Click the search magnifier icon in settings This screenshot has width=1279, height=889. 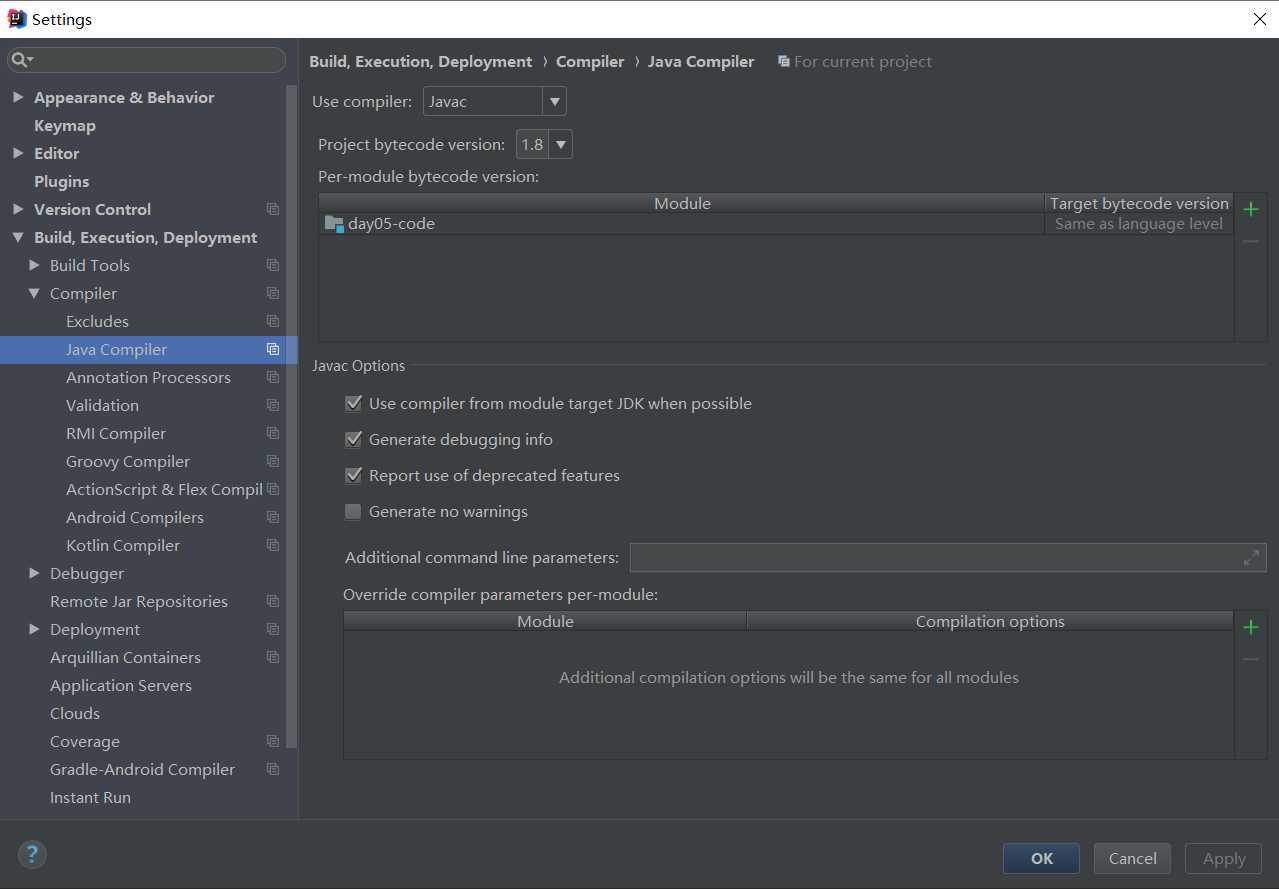20,60
